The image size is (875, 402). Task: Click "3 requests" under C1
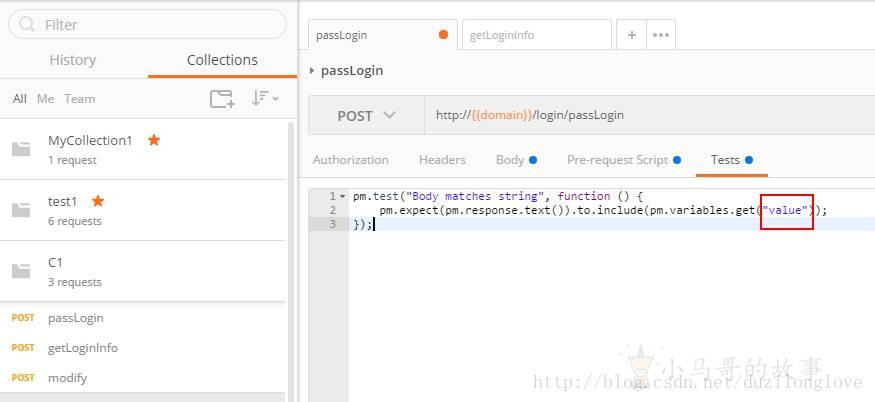pos(75,282)
